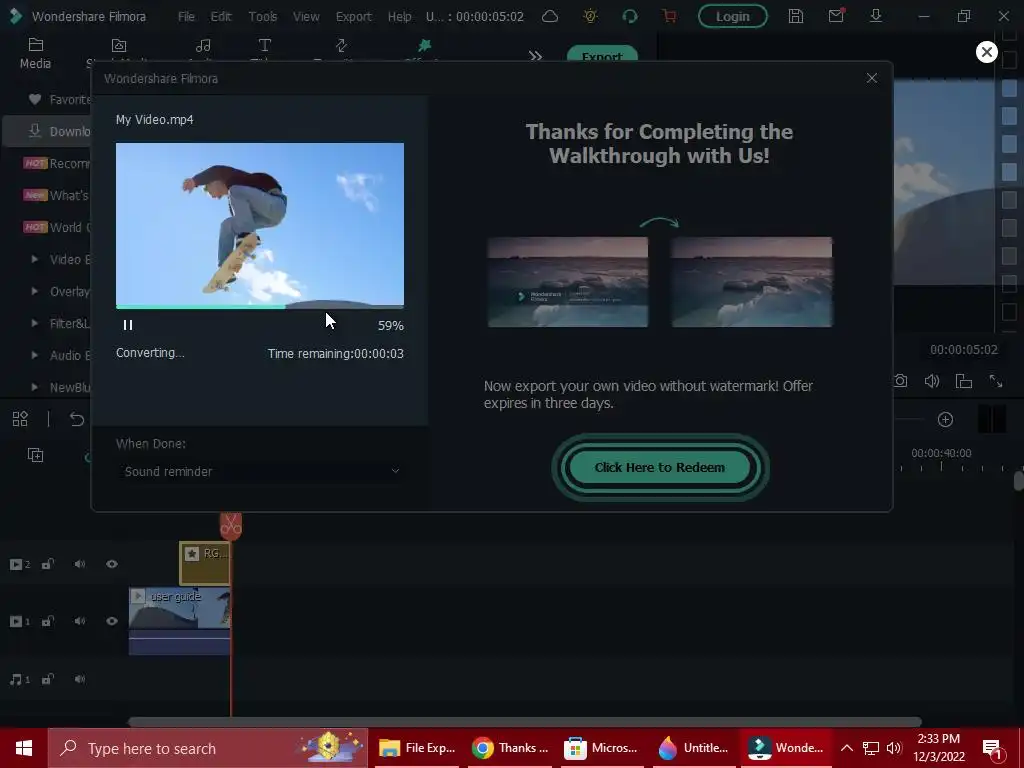Click the save project icon
The image size is (1024, 768).
[795, 16]
